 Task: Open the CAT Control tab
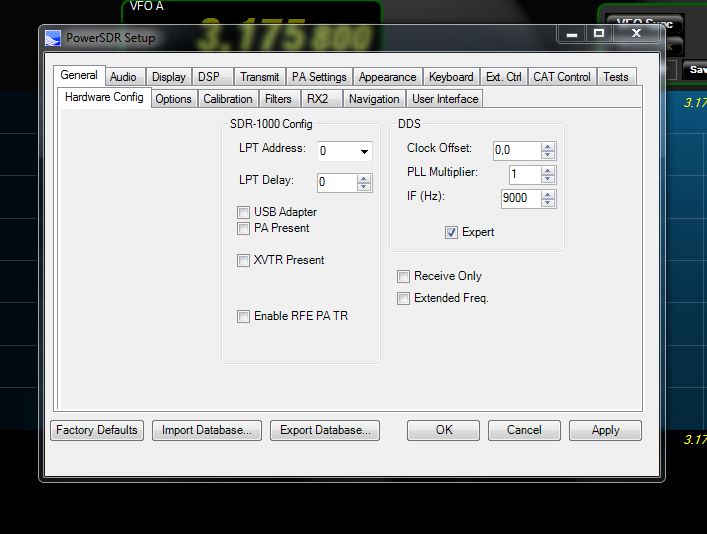[562, 77]
